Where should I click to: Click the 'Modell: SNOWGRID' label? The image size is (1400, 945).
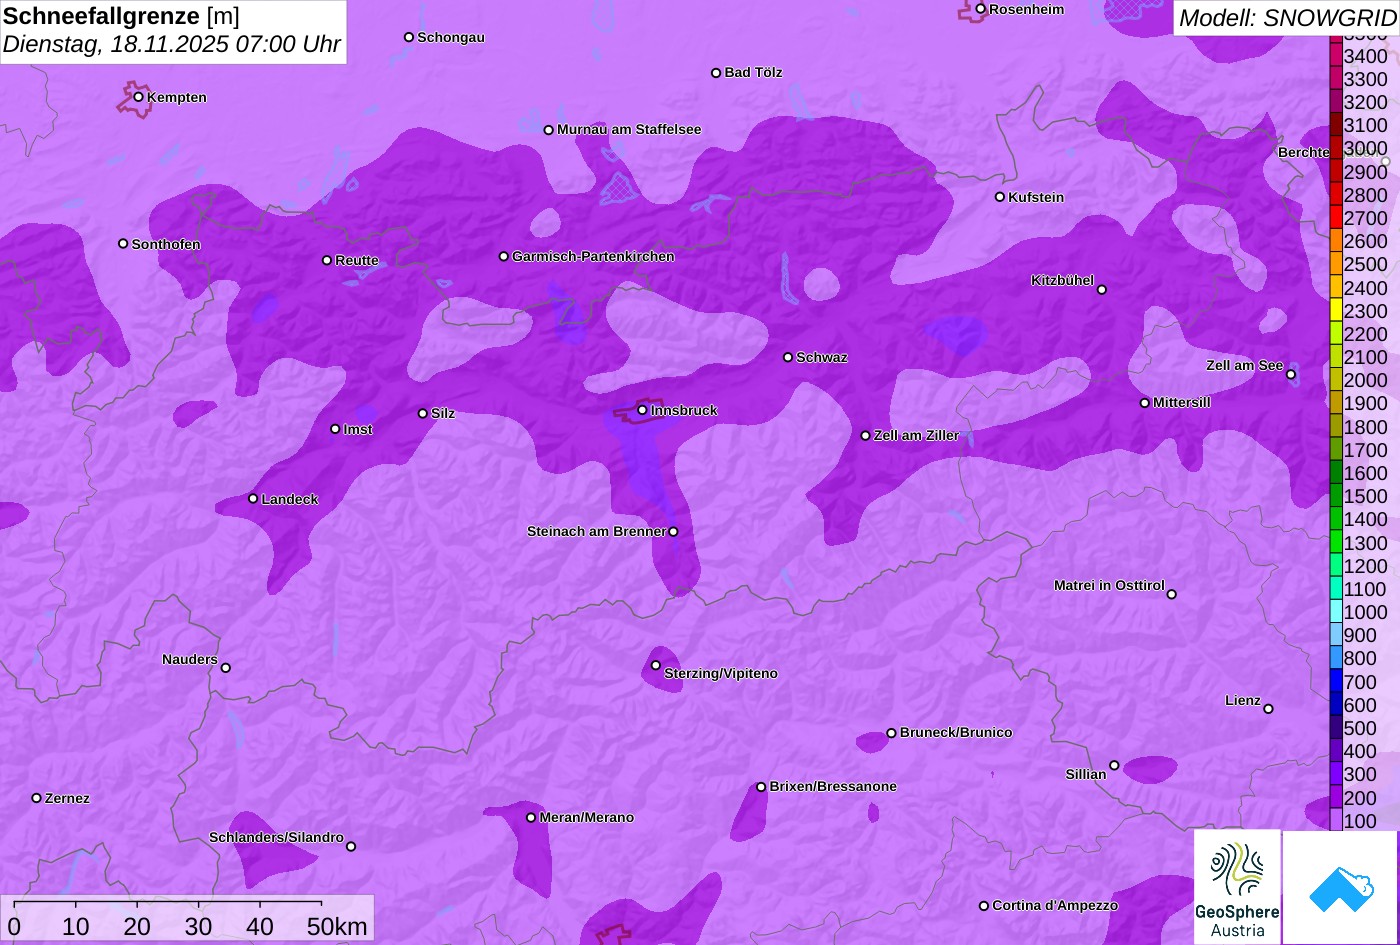tap(1287, 17)
